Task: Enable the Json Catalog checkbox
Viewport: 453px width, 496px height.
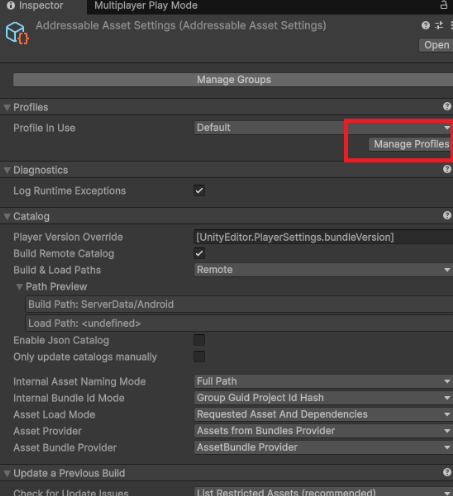Action: (x=199, y=340)
